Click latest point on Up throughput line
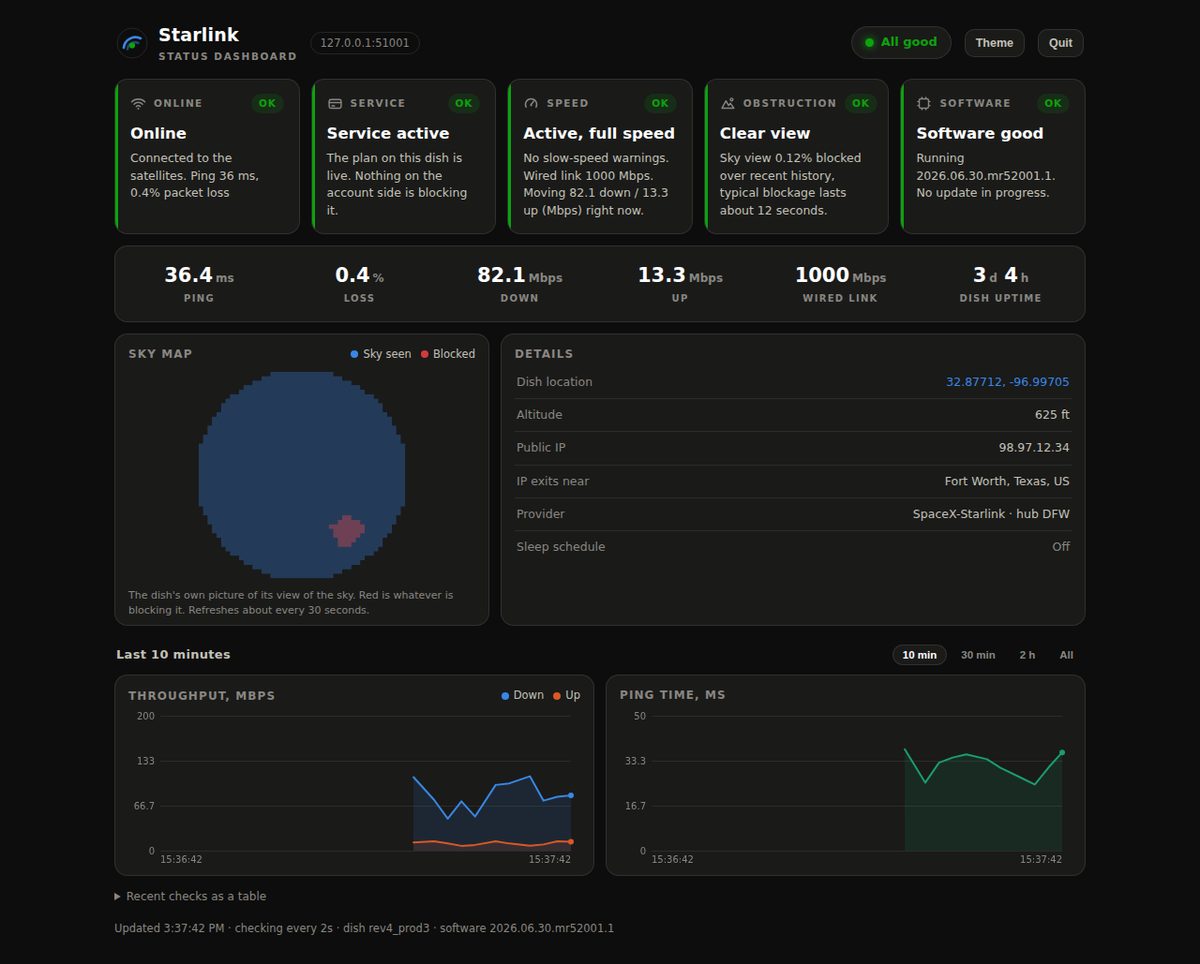Image resolution: width=1200 pixels, height=964 pixels. click(x=571, y=842)
